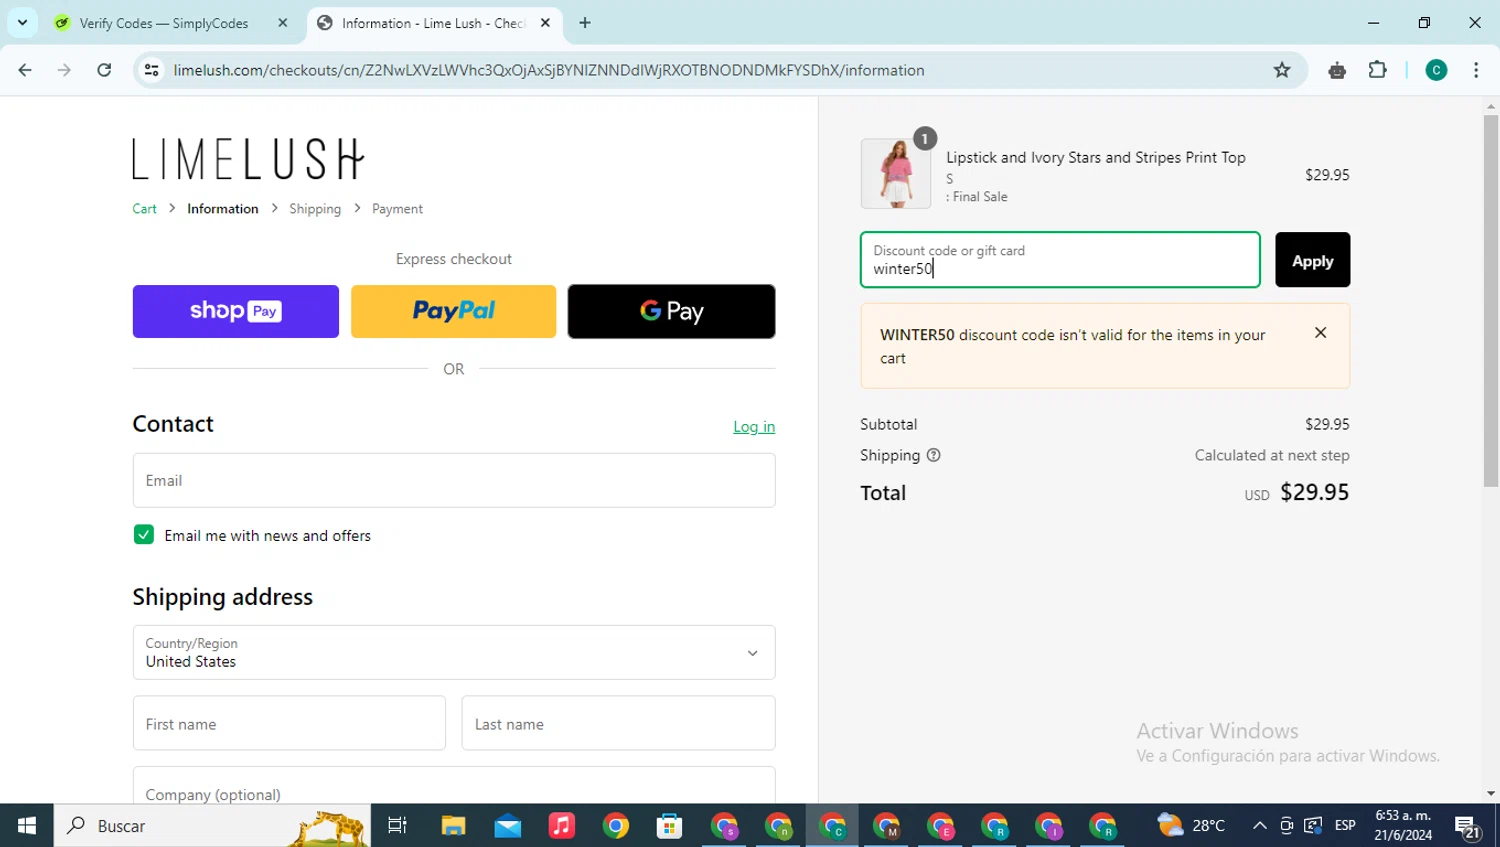Open the tab search dropdown arrow
The image size is (1500, 847).
22,22
